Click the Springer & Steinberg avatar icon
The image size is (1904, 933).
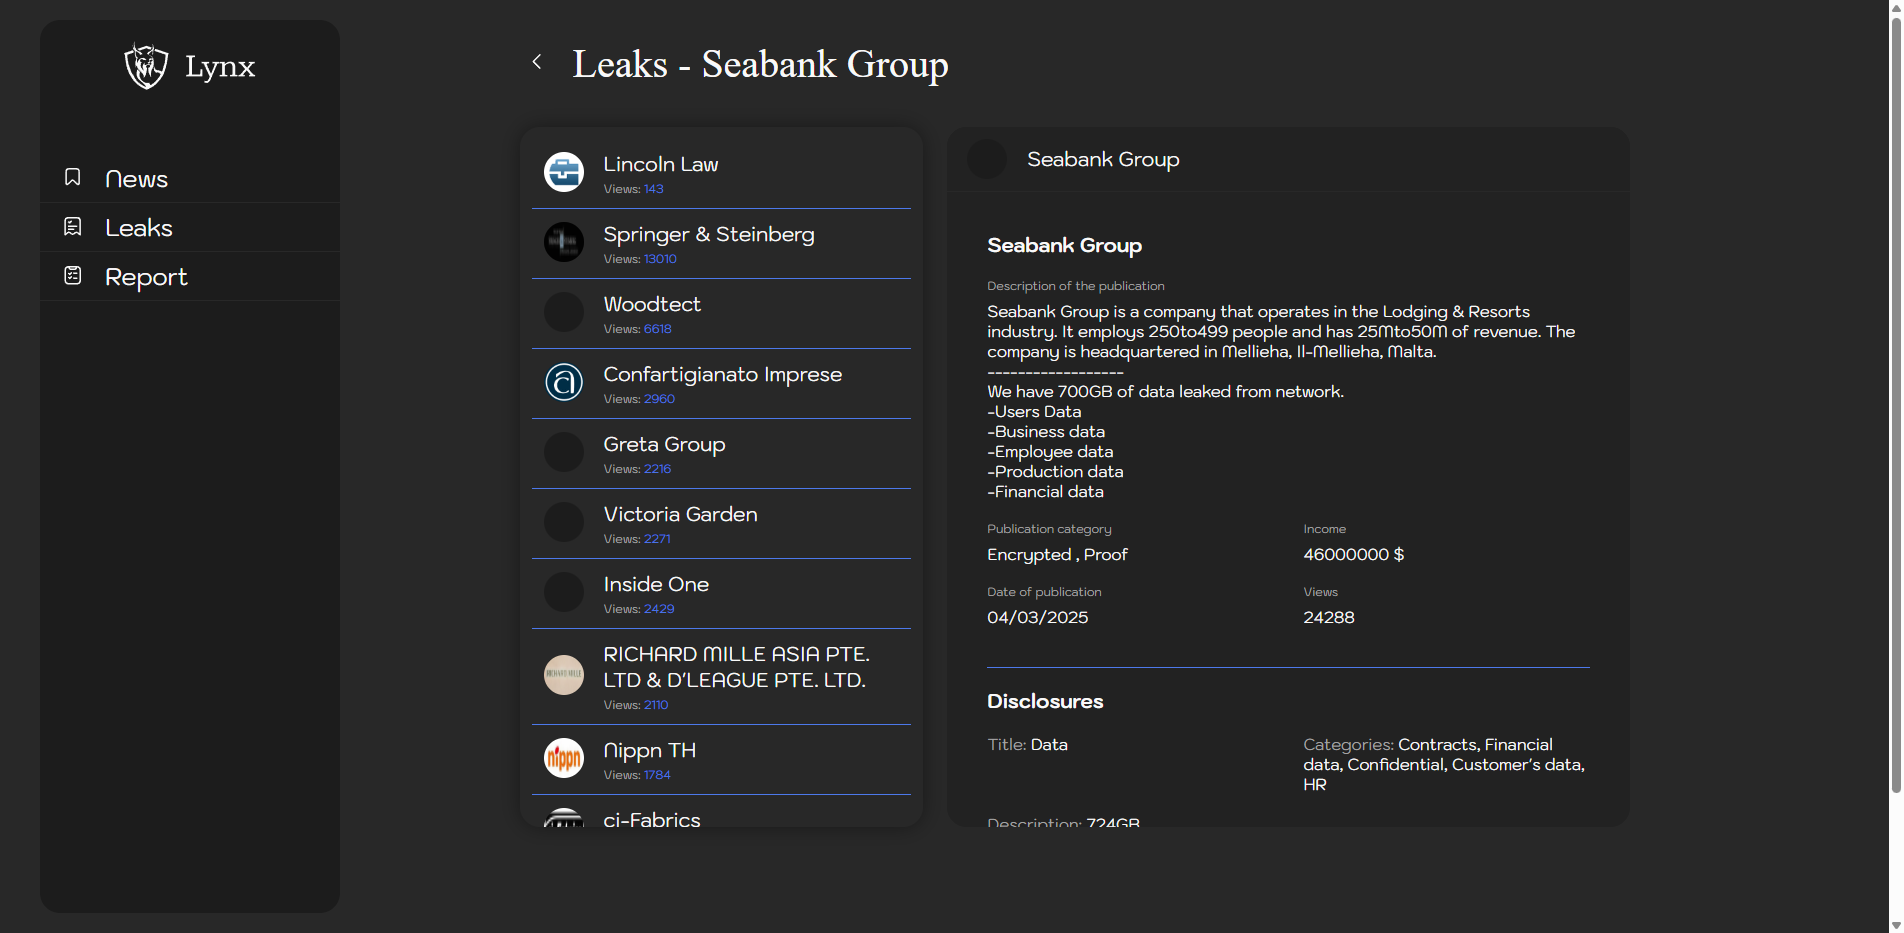coord(564,242)
